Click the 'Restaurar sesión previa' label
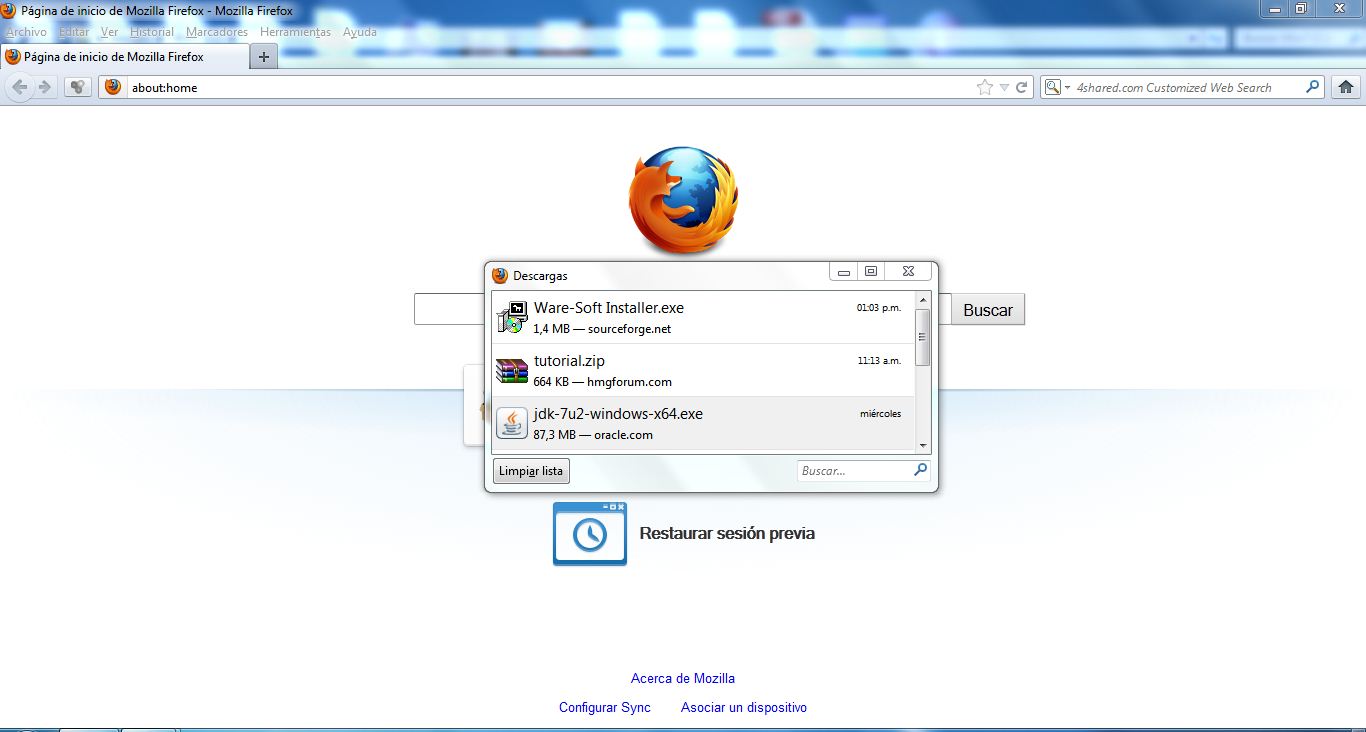Viewport: 1366px width, 732px height. click(727, 534)
